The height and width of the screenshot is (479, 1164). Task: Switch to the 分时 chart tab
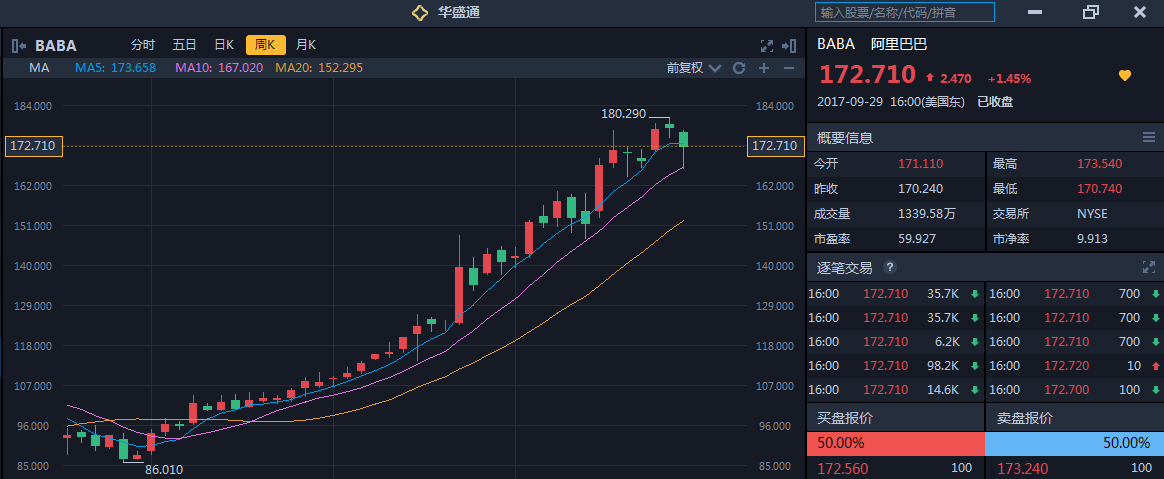pos(143,45)
